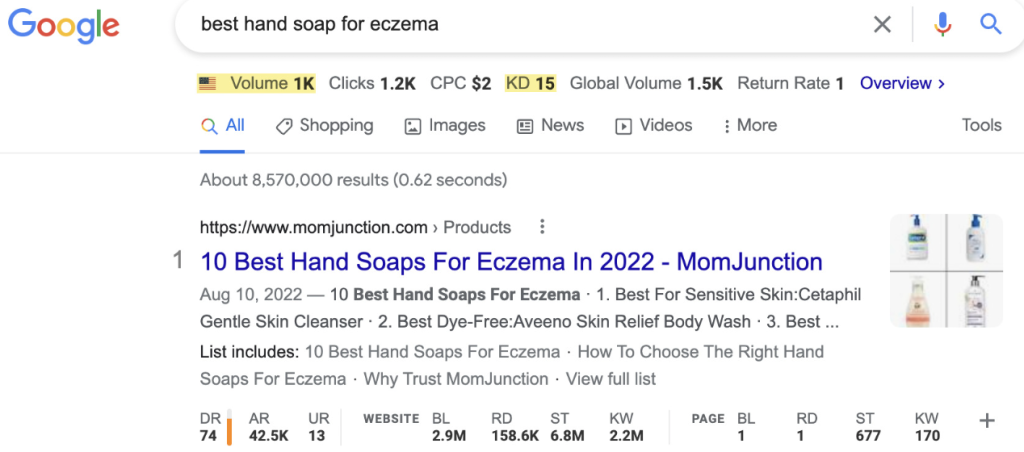Switch to the Shopping tab

[x=324, y=126]
